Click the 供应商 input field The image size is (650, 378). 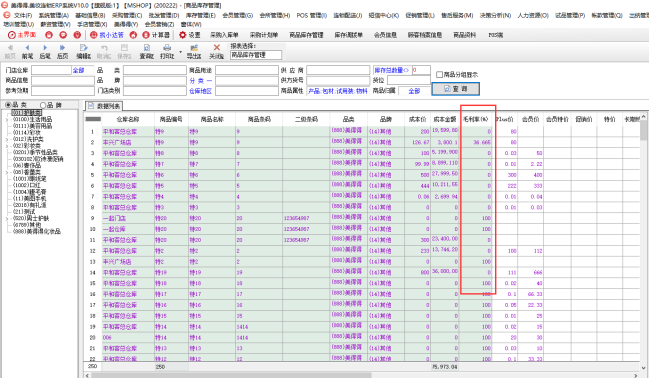click(x=338, y=70)
